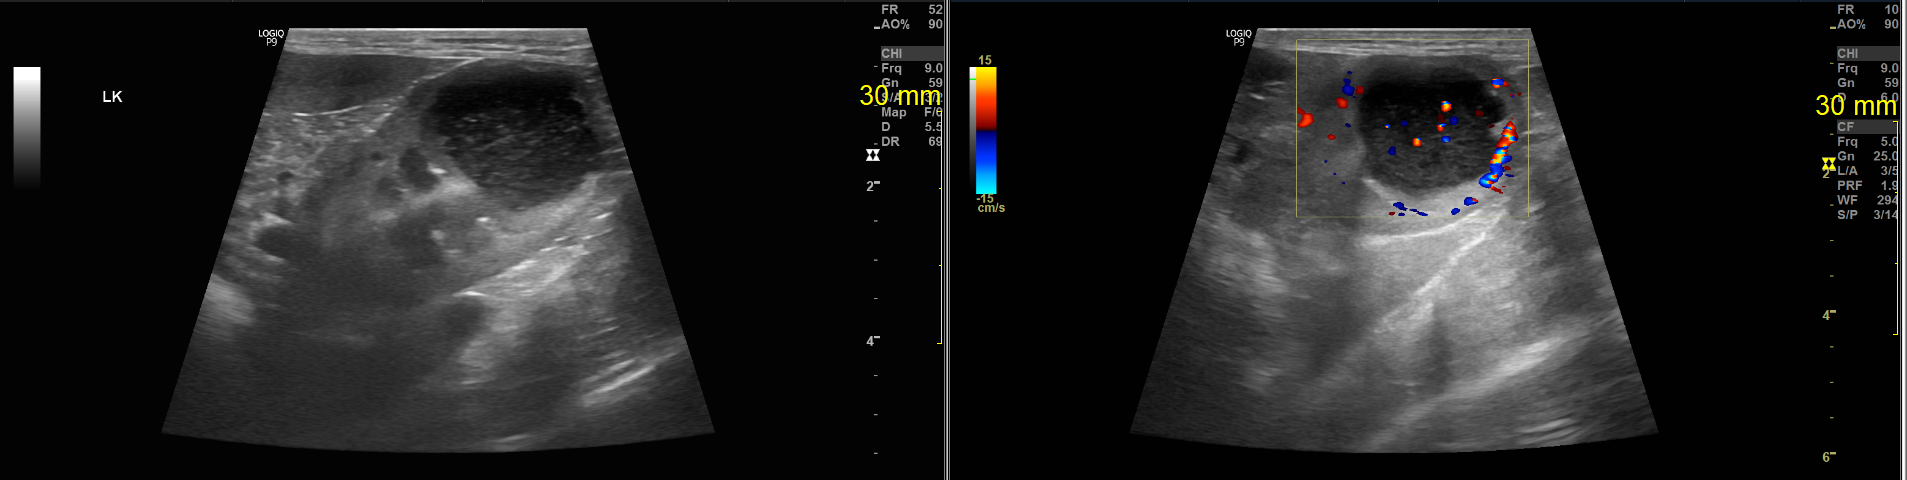
Task: Click the -15 cm/s label under color scale
Action: point(989,203)
